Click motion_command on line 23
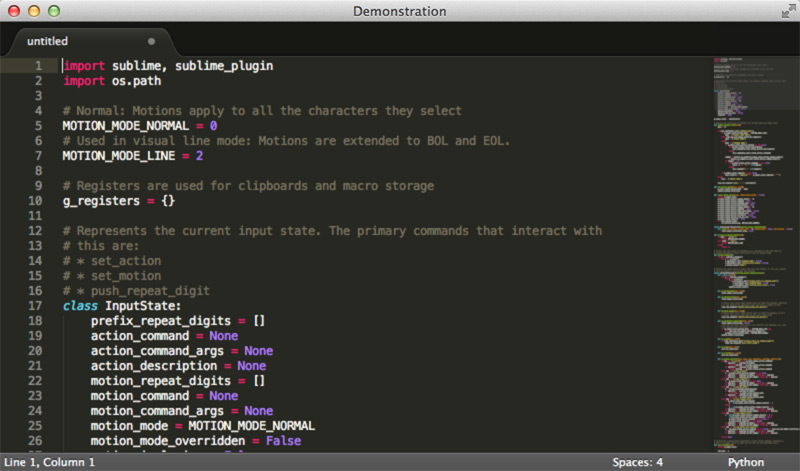This screenshot has height=471, width=800. tap(140, 396)
